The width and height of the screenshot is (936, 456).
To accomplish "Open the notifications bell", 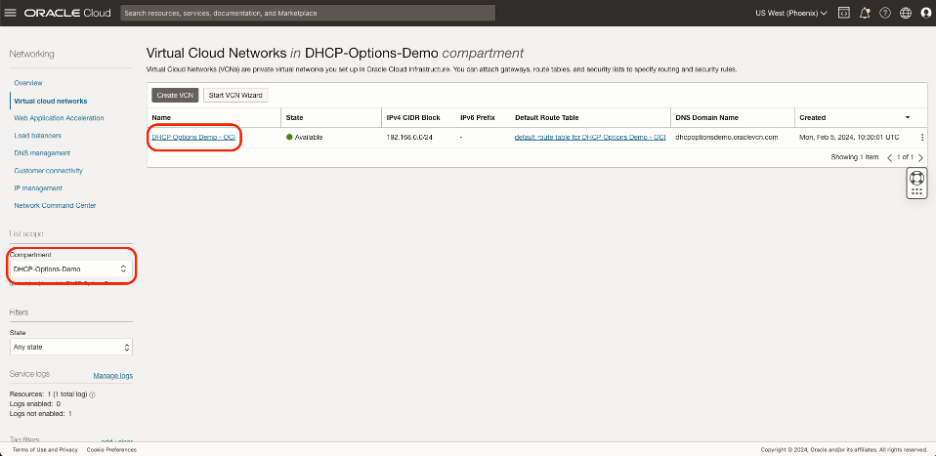I will click(x=865, y=13).
